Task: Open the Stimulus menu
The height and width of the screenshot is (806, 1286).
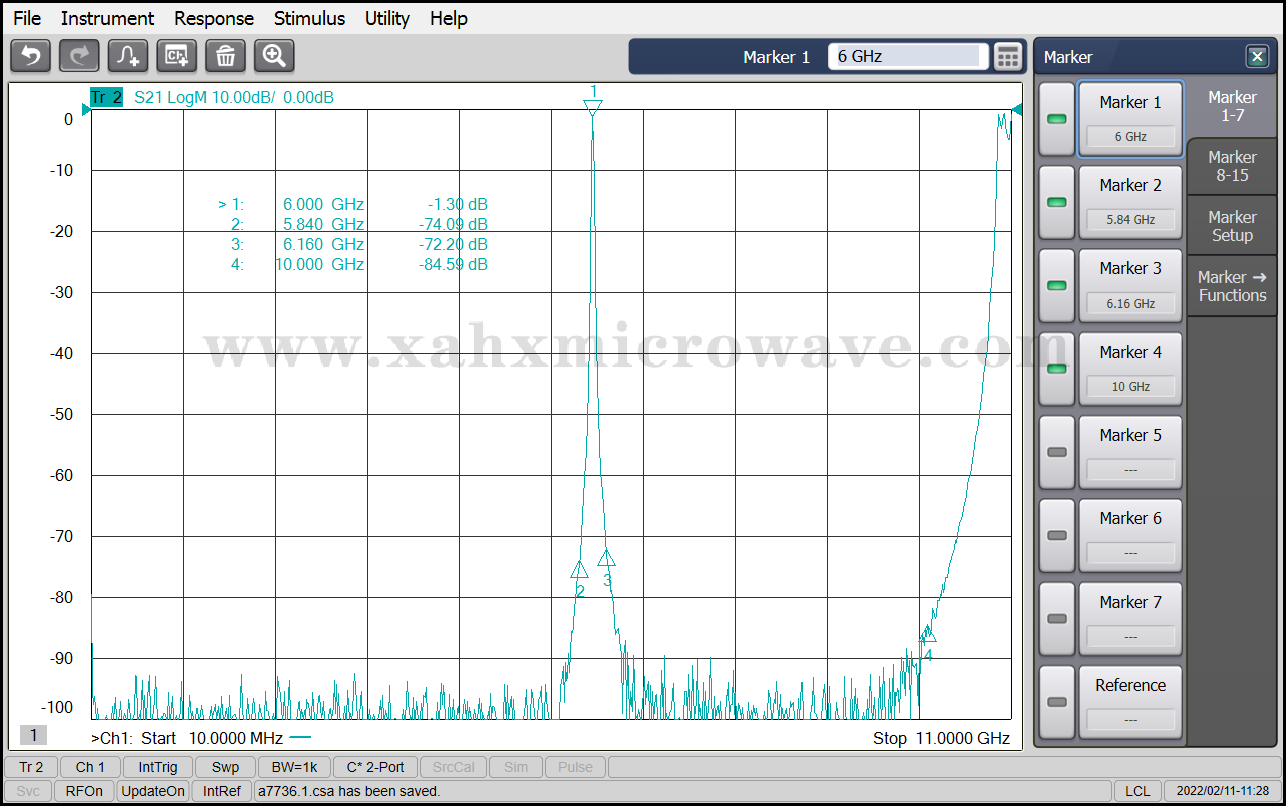Action: [x=309, y=18]
